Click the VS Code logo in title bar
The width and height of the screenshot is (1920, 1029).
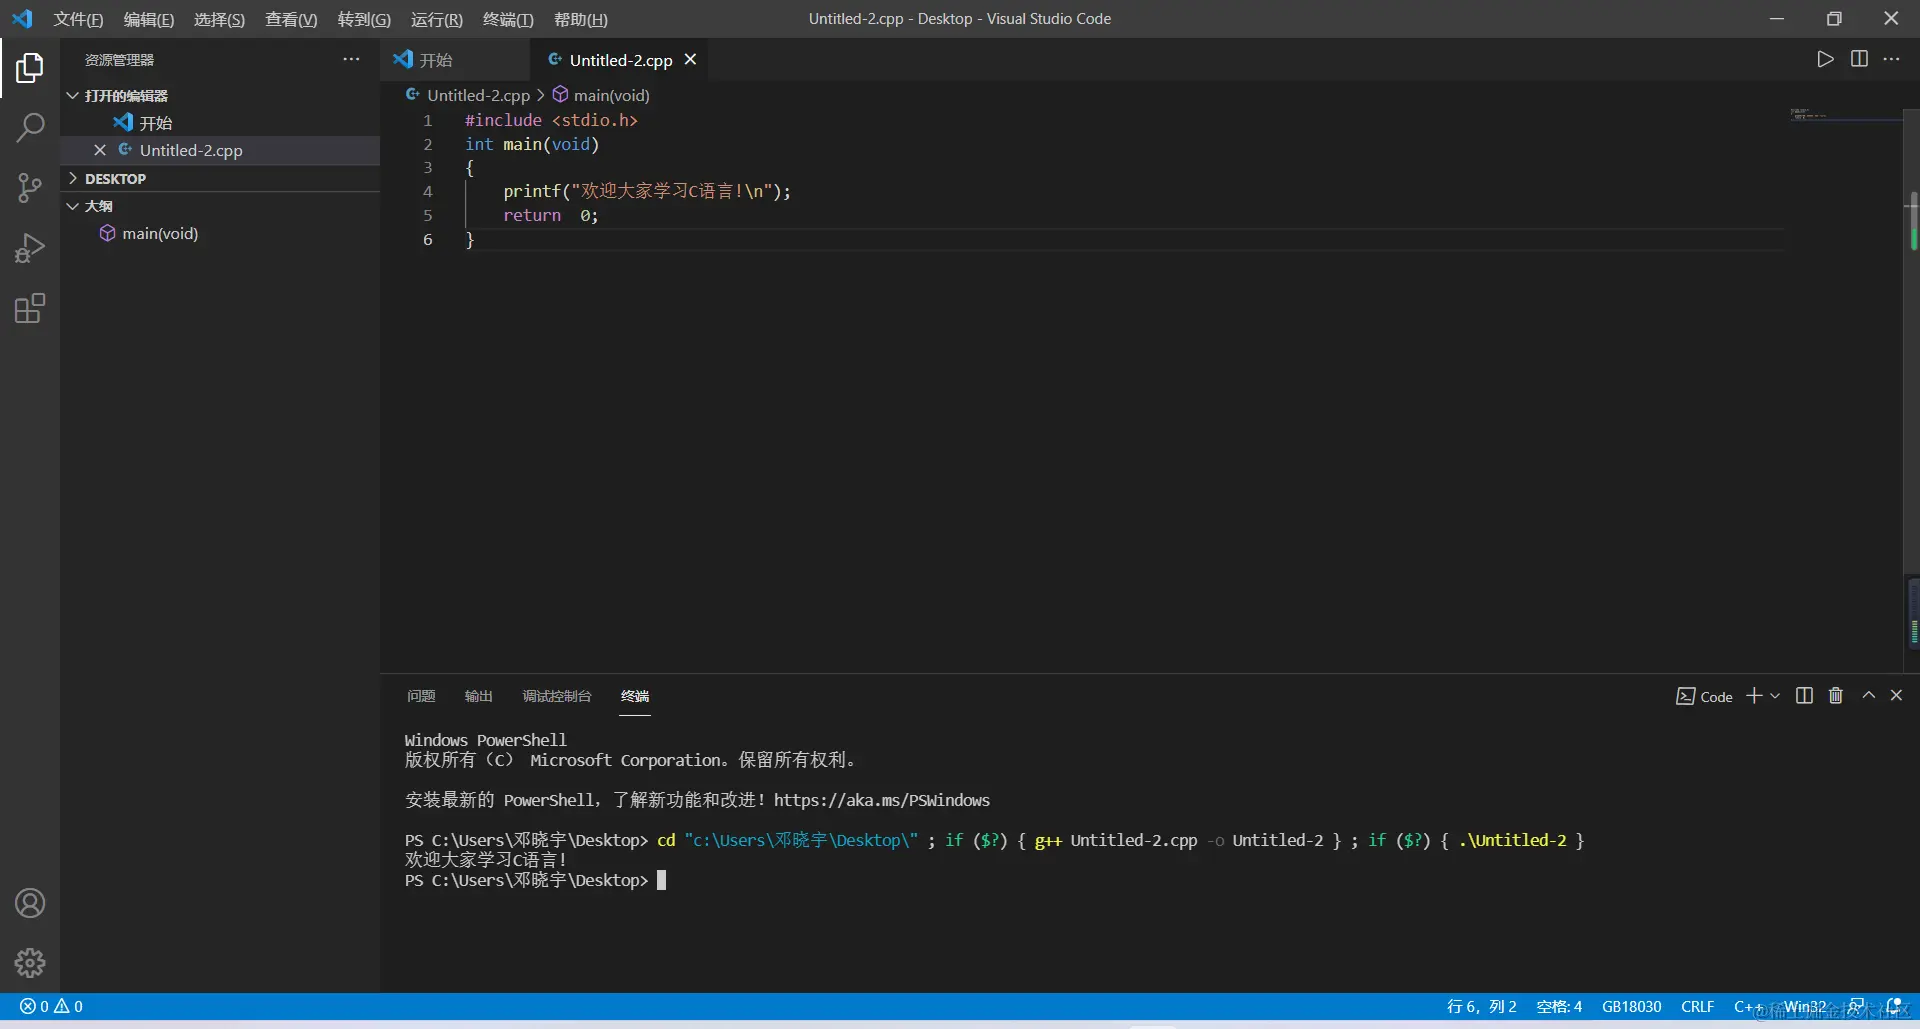coord(22,19)
